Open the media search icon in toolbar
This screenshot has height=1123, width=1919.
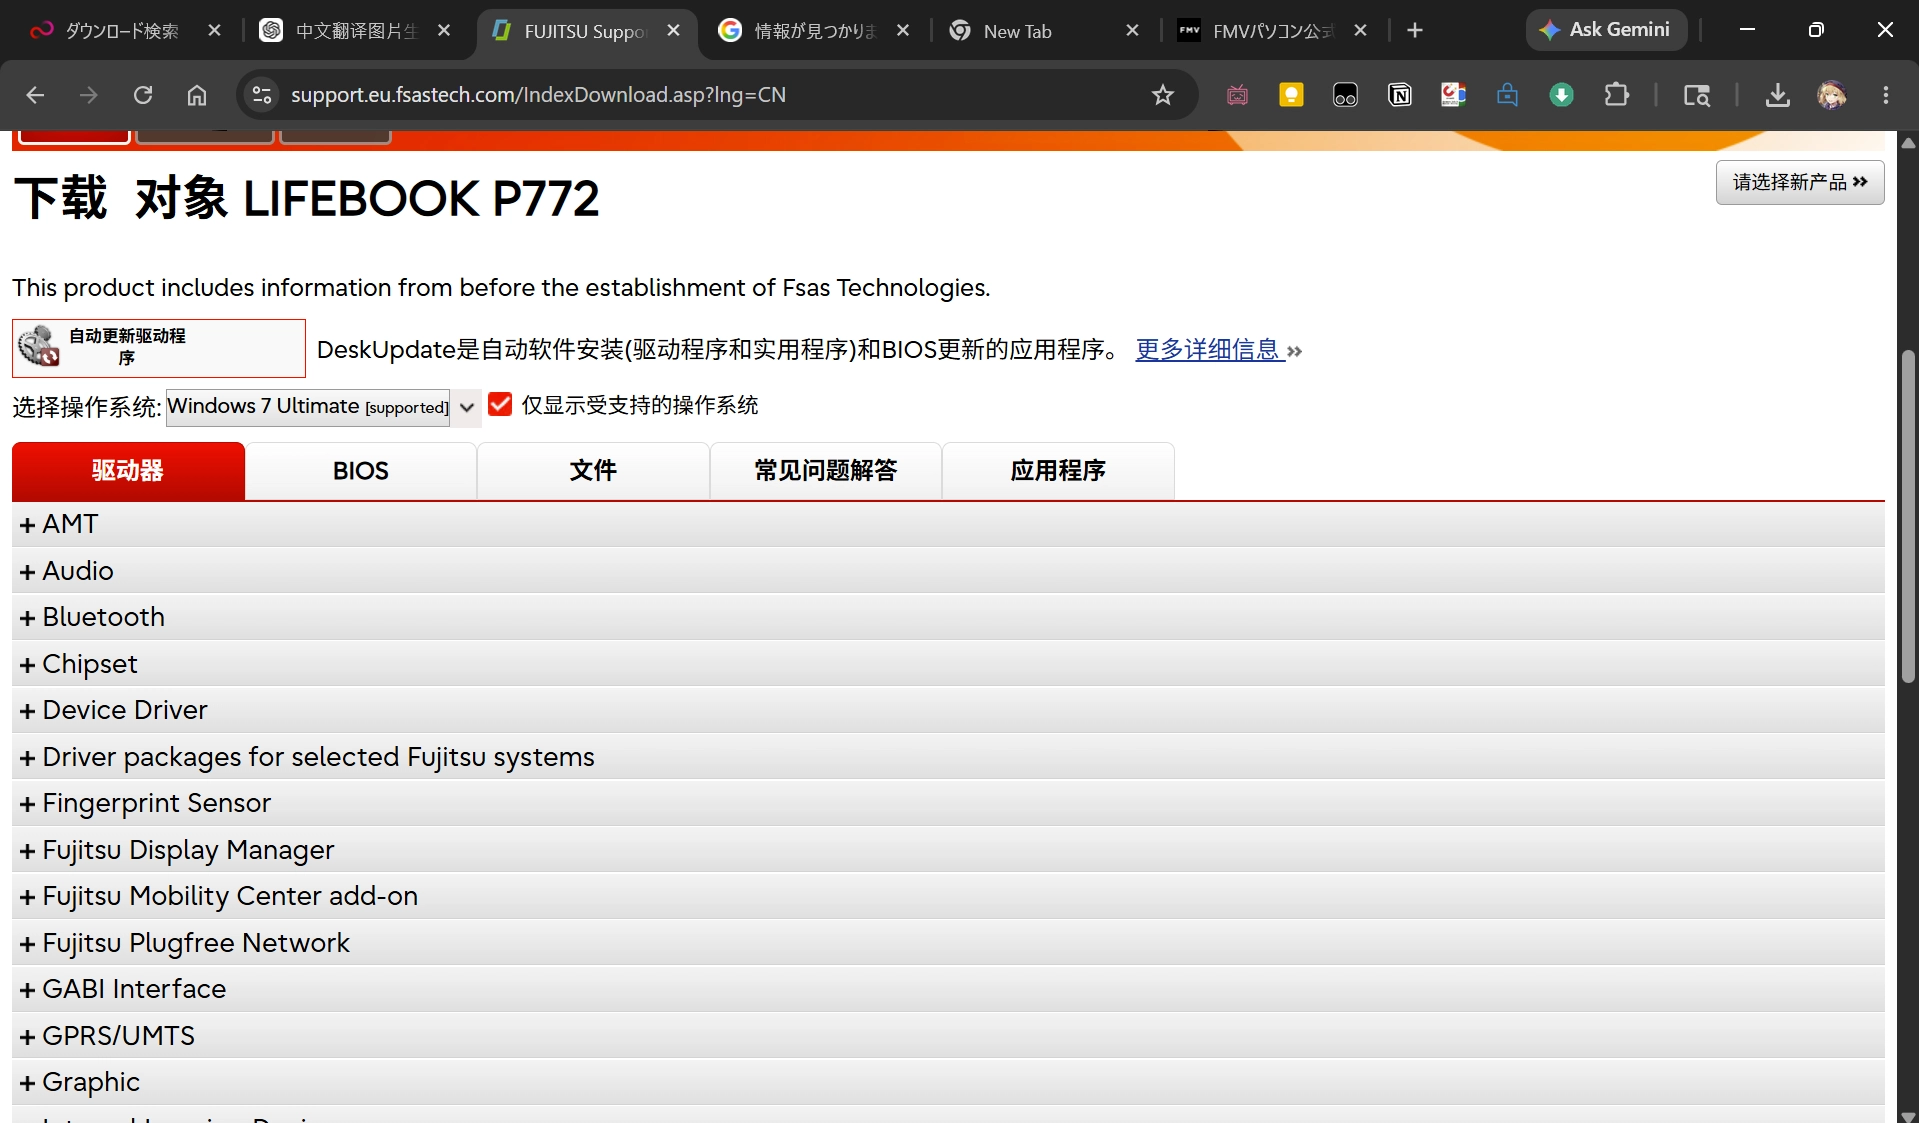click(x=1696, y=95)
